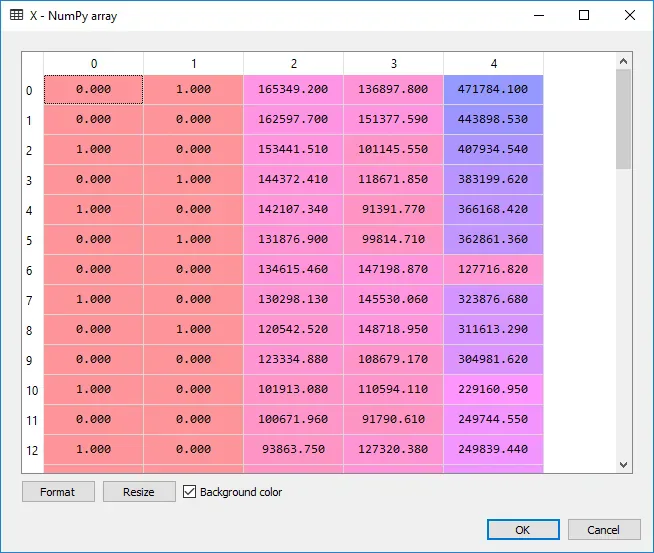Click the Format button

pos(58,492)
